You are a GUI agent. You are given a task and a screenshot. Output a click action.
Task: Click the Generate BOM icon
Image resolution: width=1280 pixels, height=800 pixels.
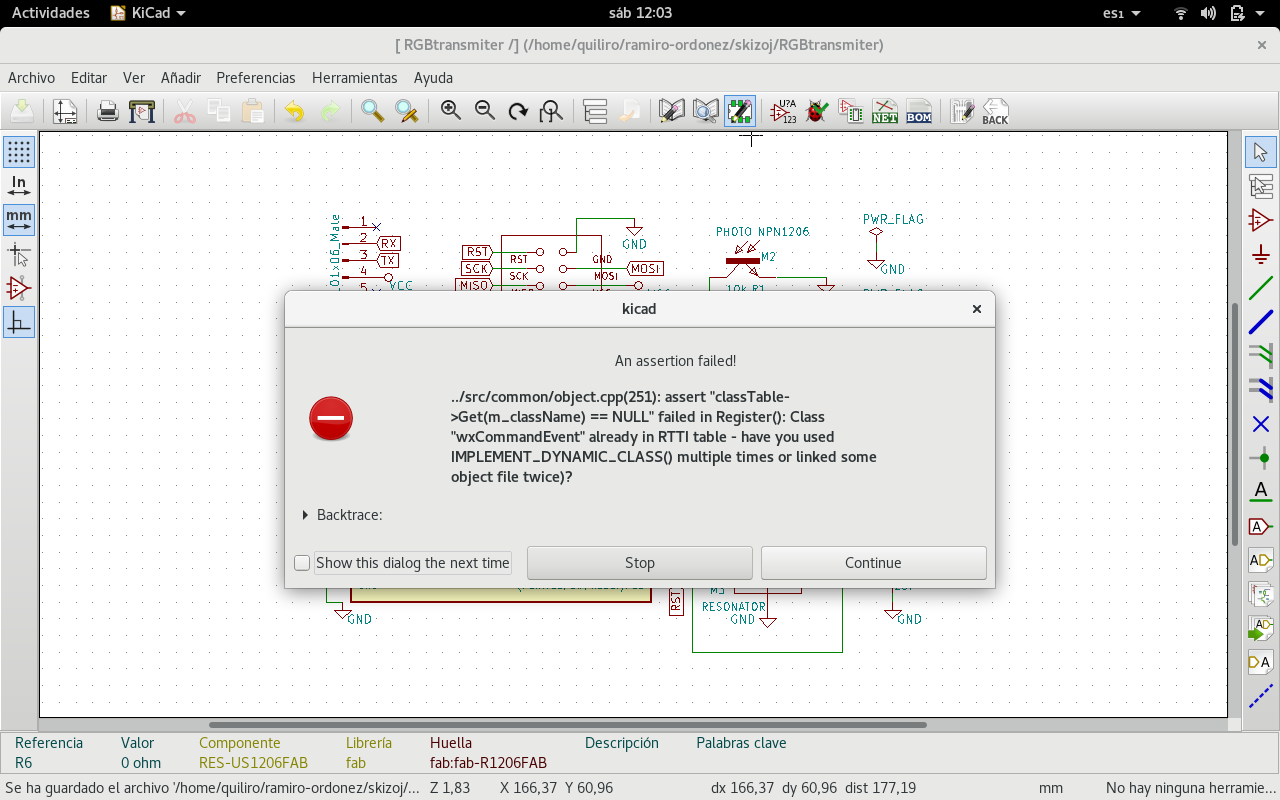tap(919, 111)
